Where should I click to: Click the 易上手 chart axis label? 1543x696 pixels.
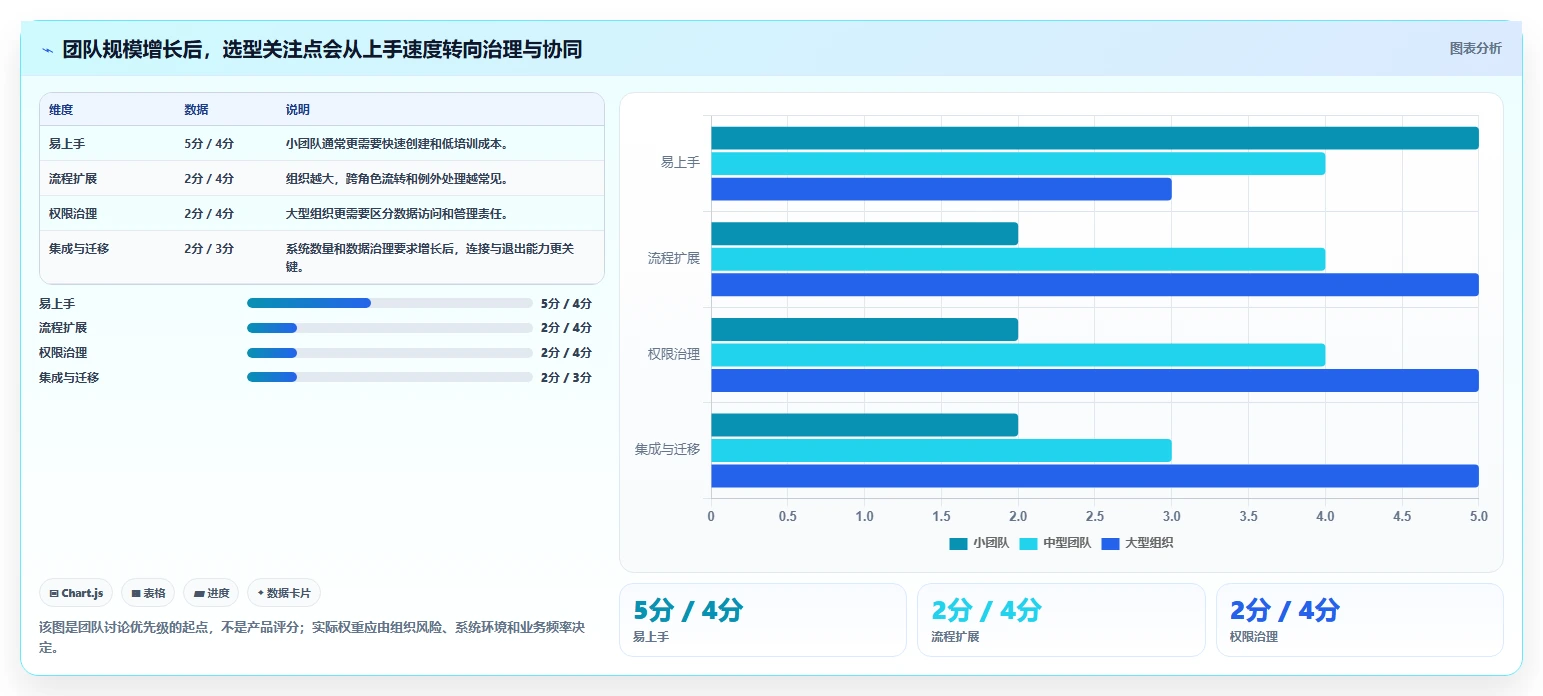tap(680, 162)
